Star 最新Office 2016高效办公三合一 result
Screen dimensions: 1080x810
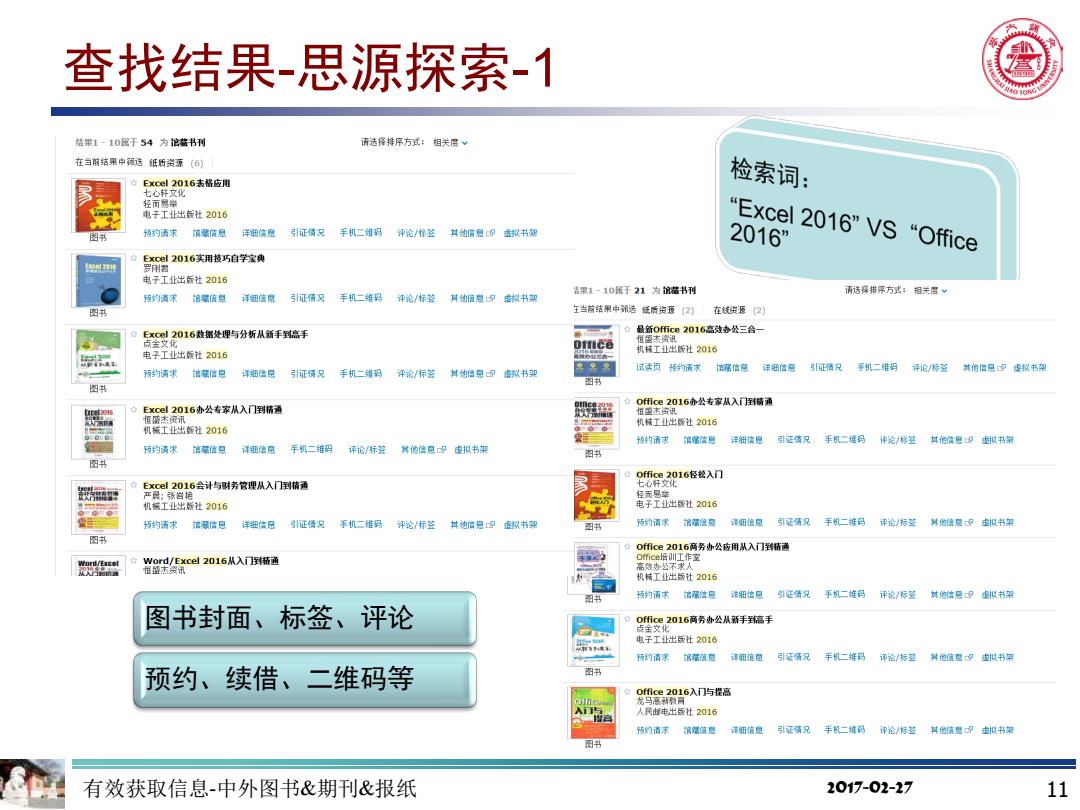(x=627, y=329)
